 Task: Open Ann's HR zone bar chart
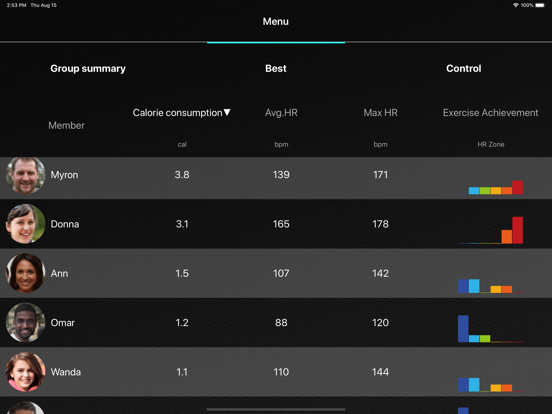tap(490, 286)
